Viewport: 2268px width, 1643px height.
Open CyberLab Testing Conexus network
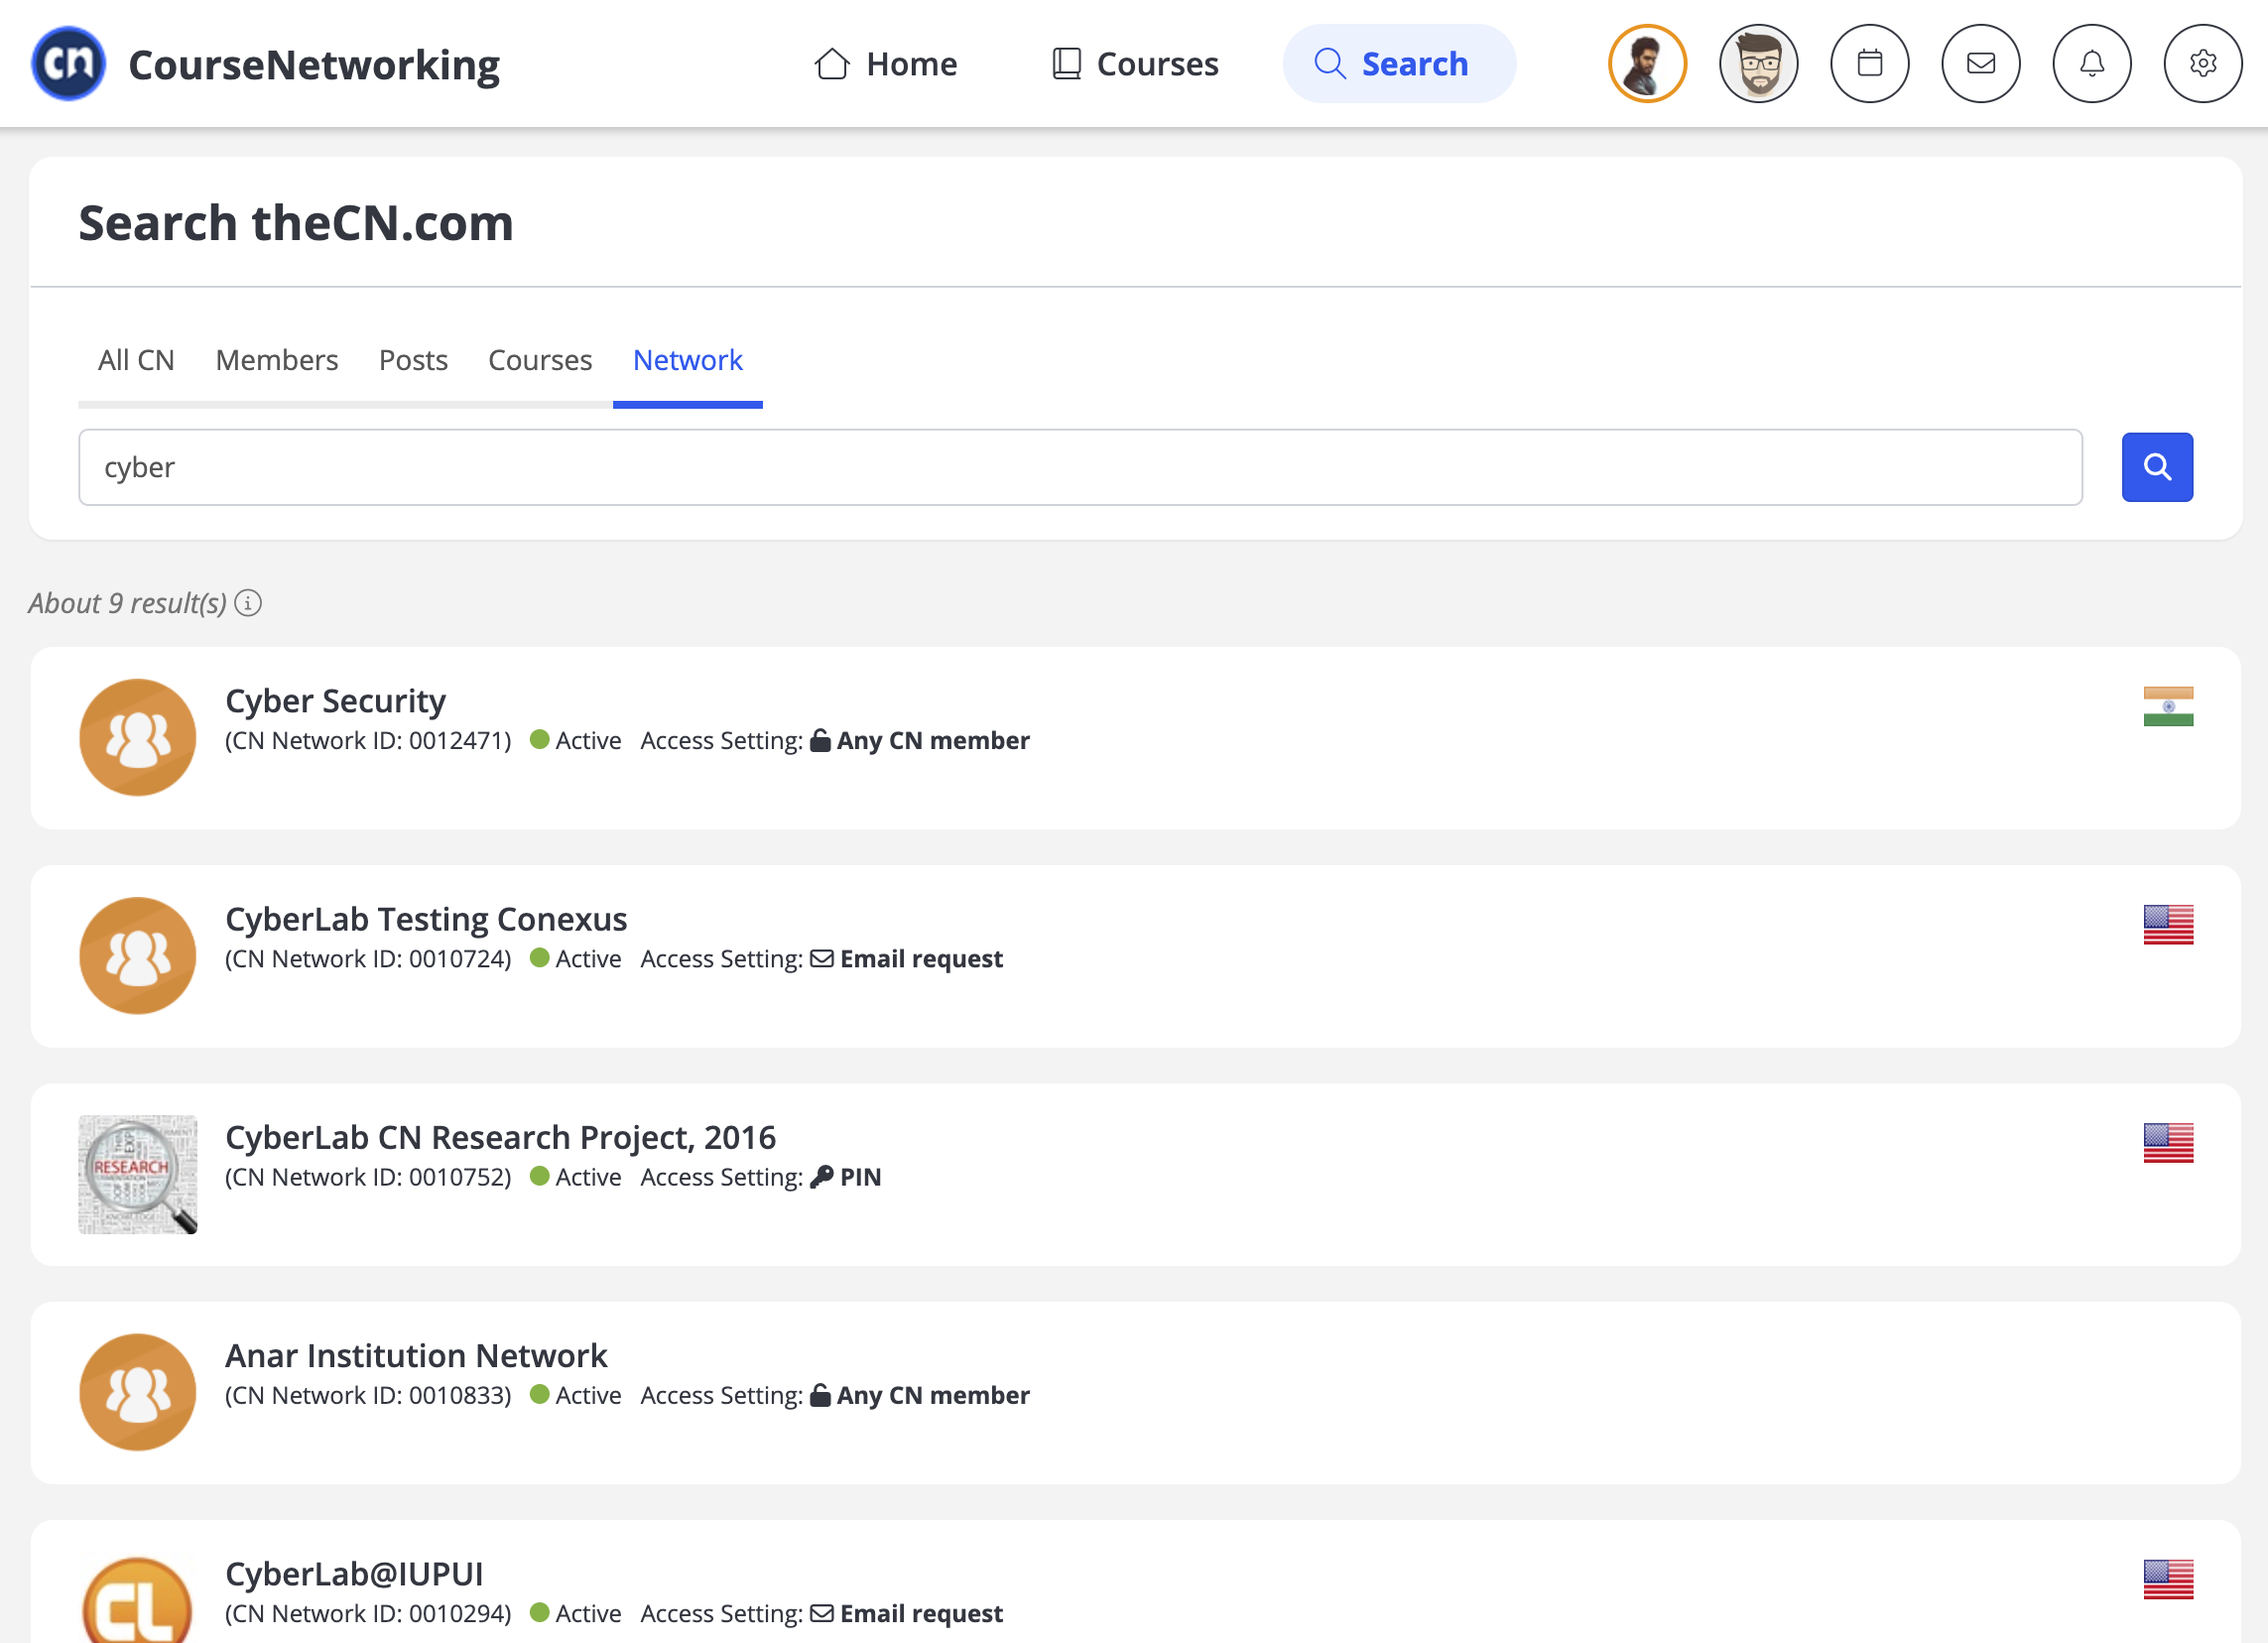(426, 919)
